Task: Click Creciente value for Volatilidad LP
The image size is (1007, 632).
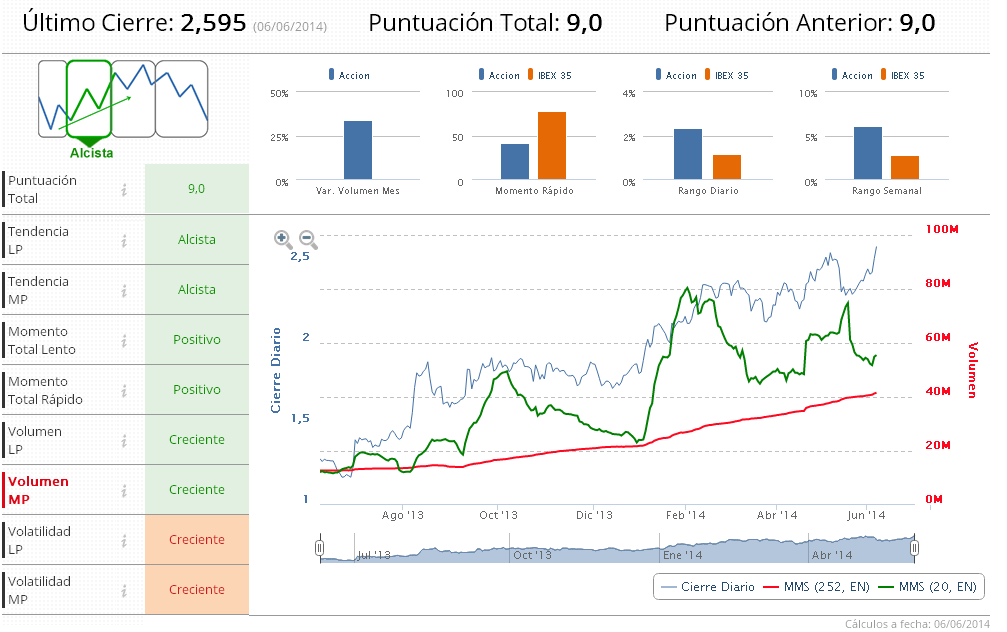Action: pos(197,540)
